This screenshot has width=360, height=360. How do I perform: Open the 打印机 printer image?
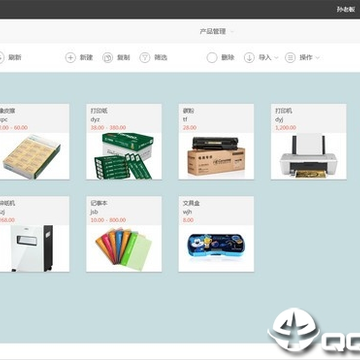tap(308, 156)
